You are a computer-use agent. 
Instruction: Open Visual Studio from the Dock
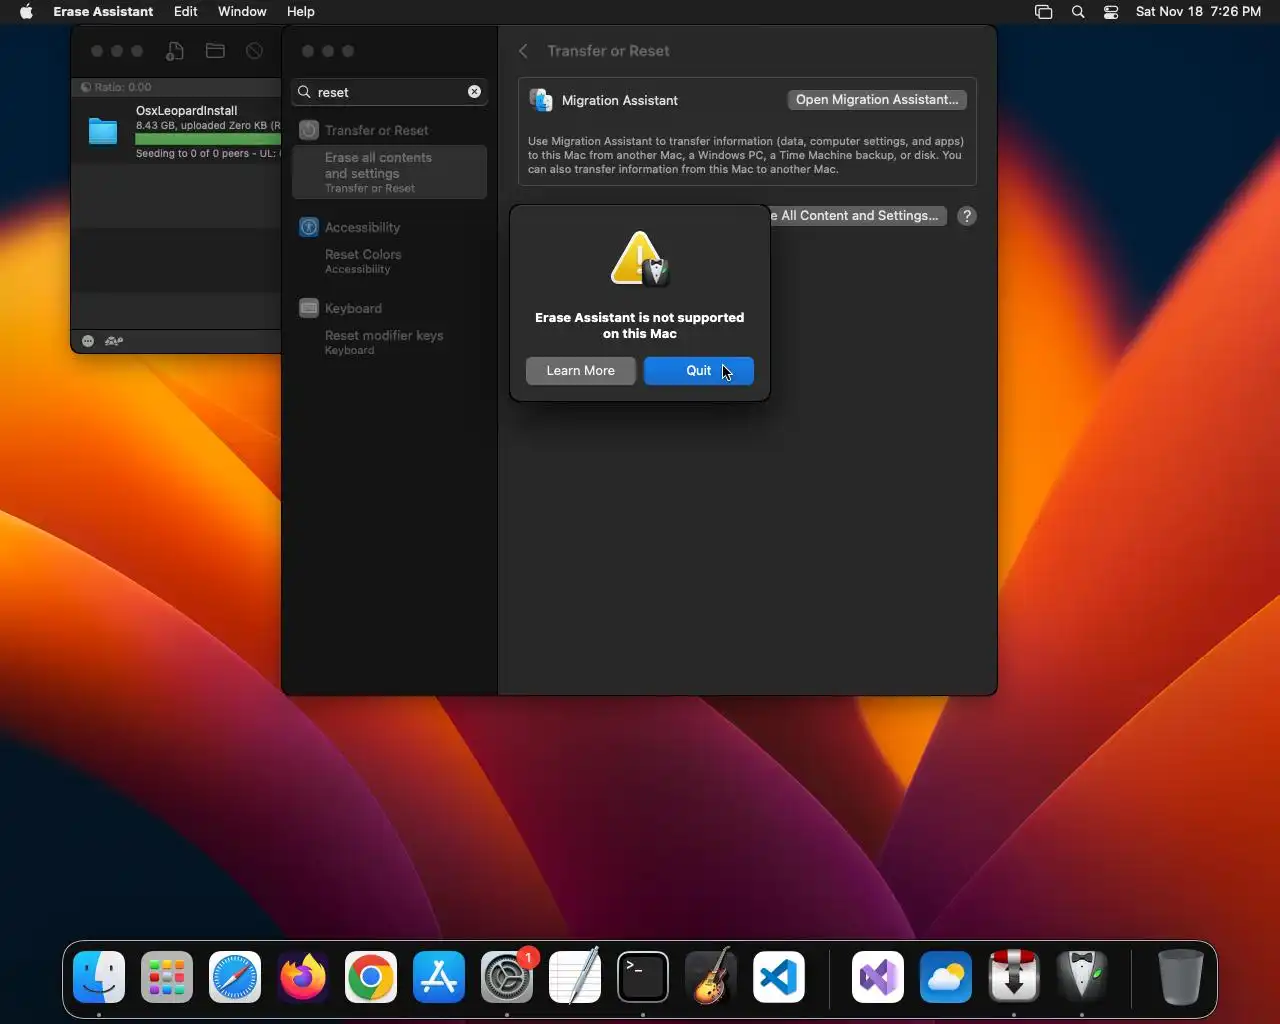878,977
